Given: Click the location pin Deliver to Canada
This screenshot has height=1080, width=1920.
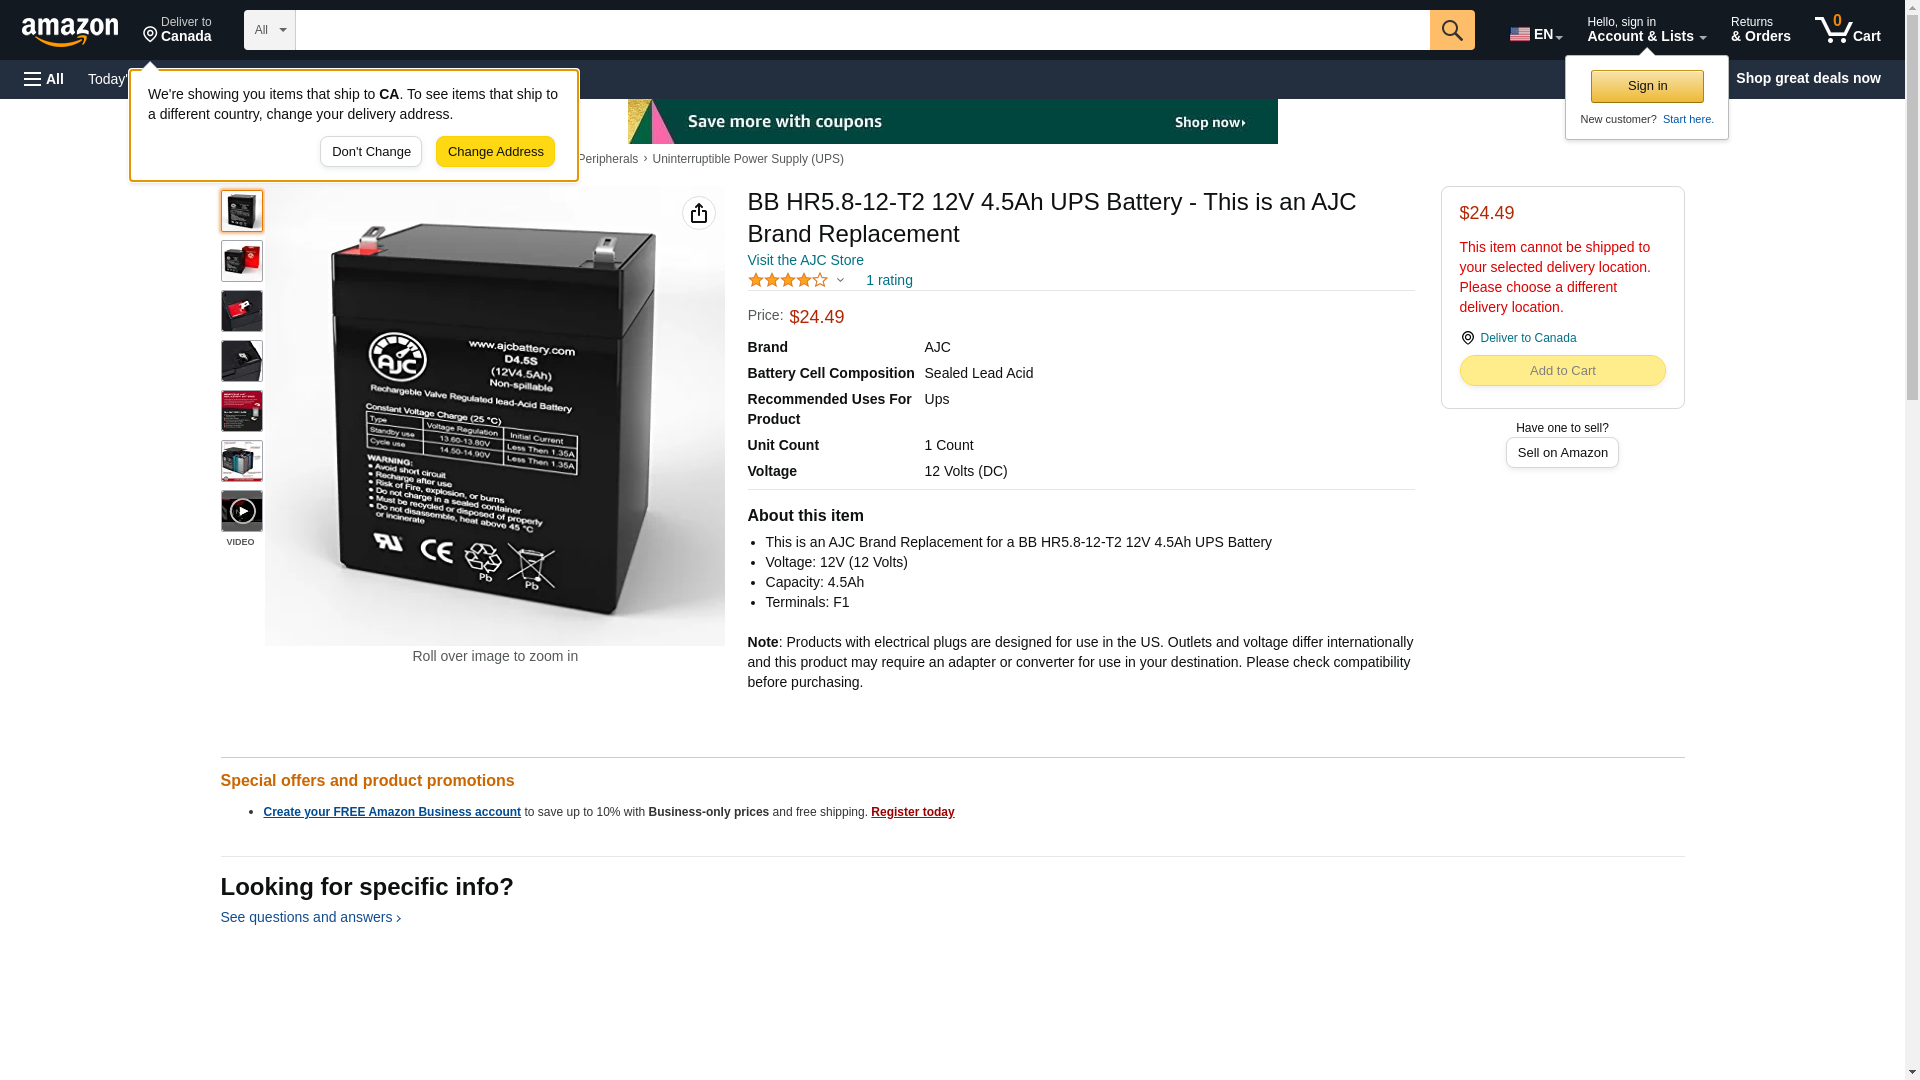Looking at the screenshot, I should coord(1518,338).
